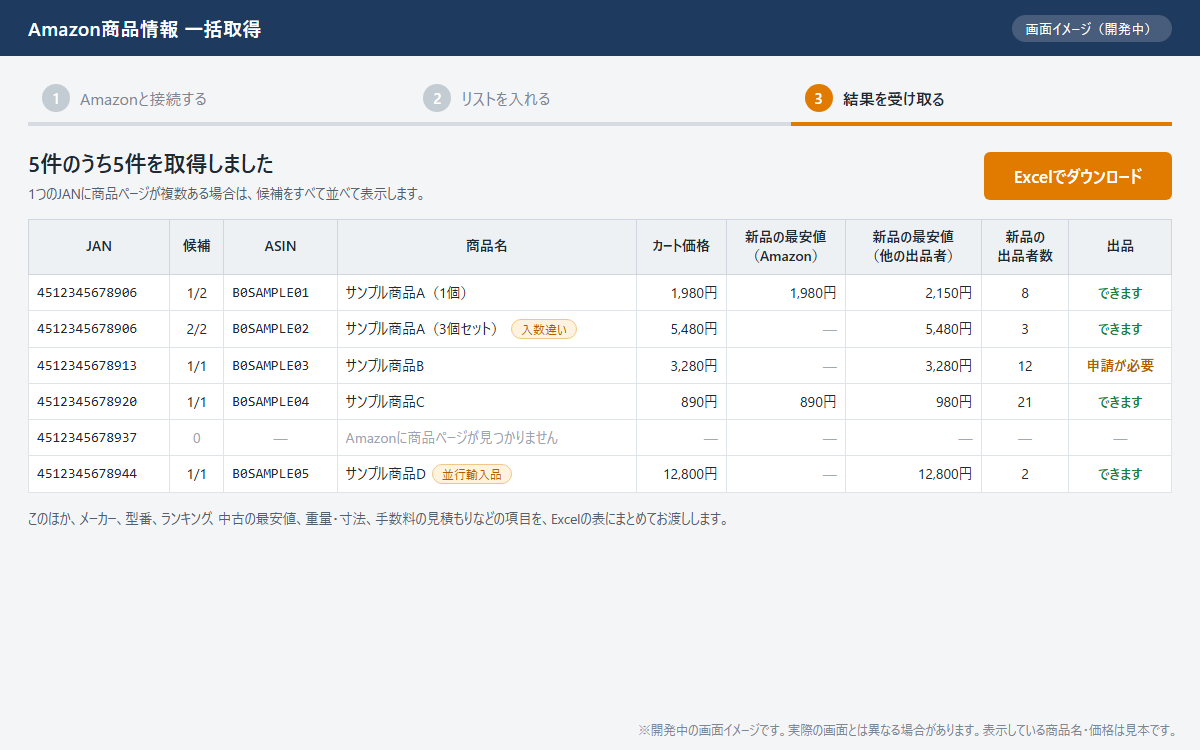Click the Excelでダウンロード button

tap(1077, 176)
